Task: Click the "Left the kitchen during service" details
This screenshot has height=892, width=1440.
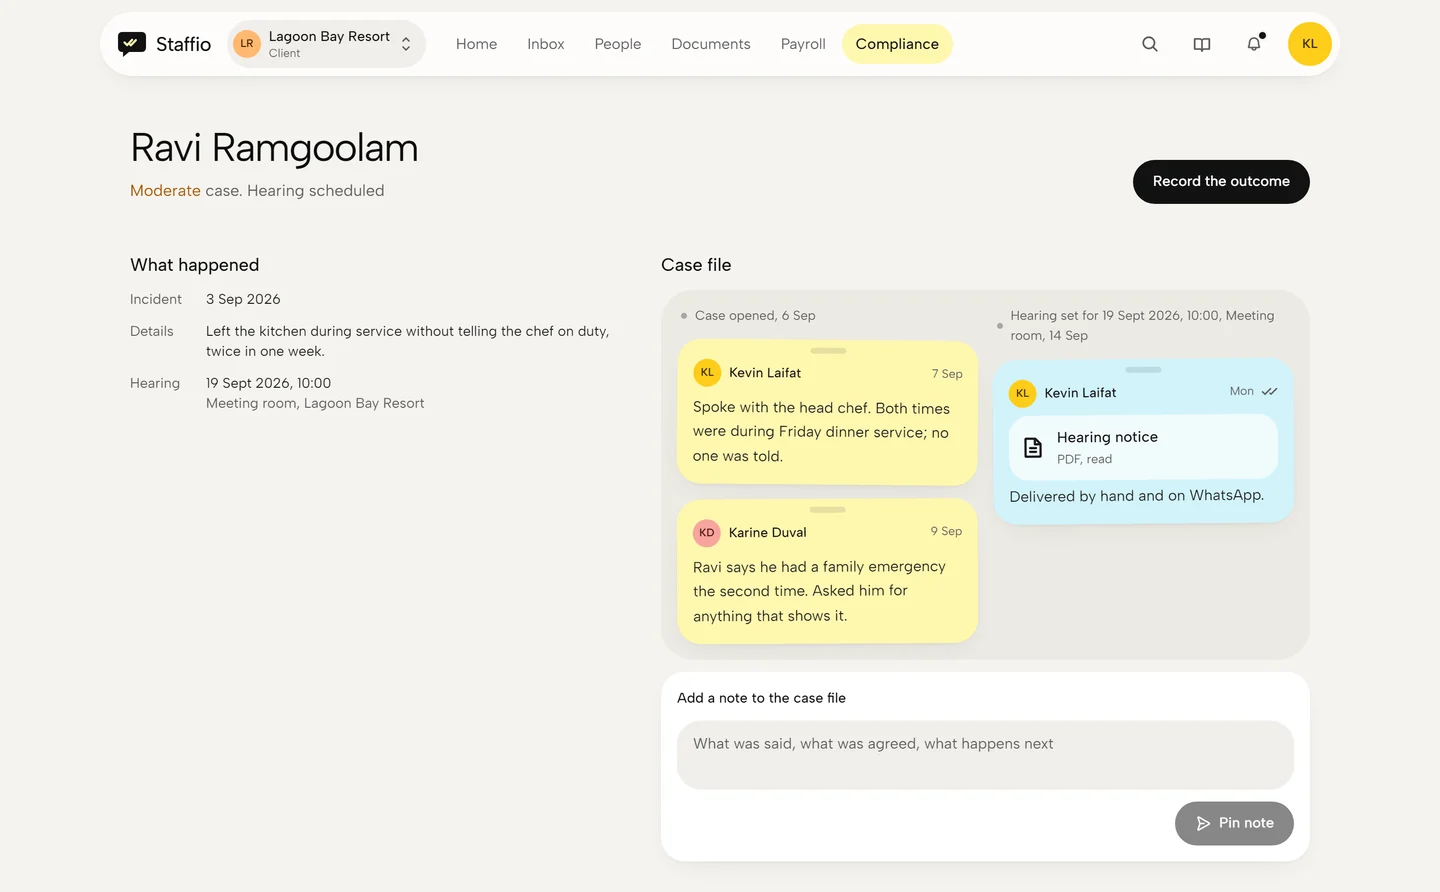Action: pos(407,341)
